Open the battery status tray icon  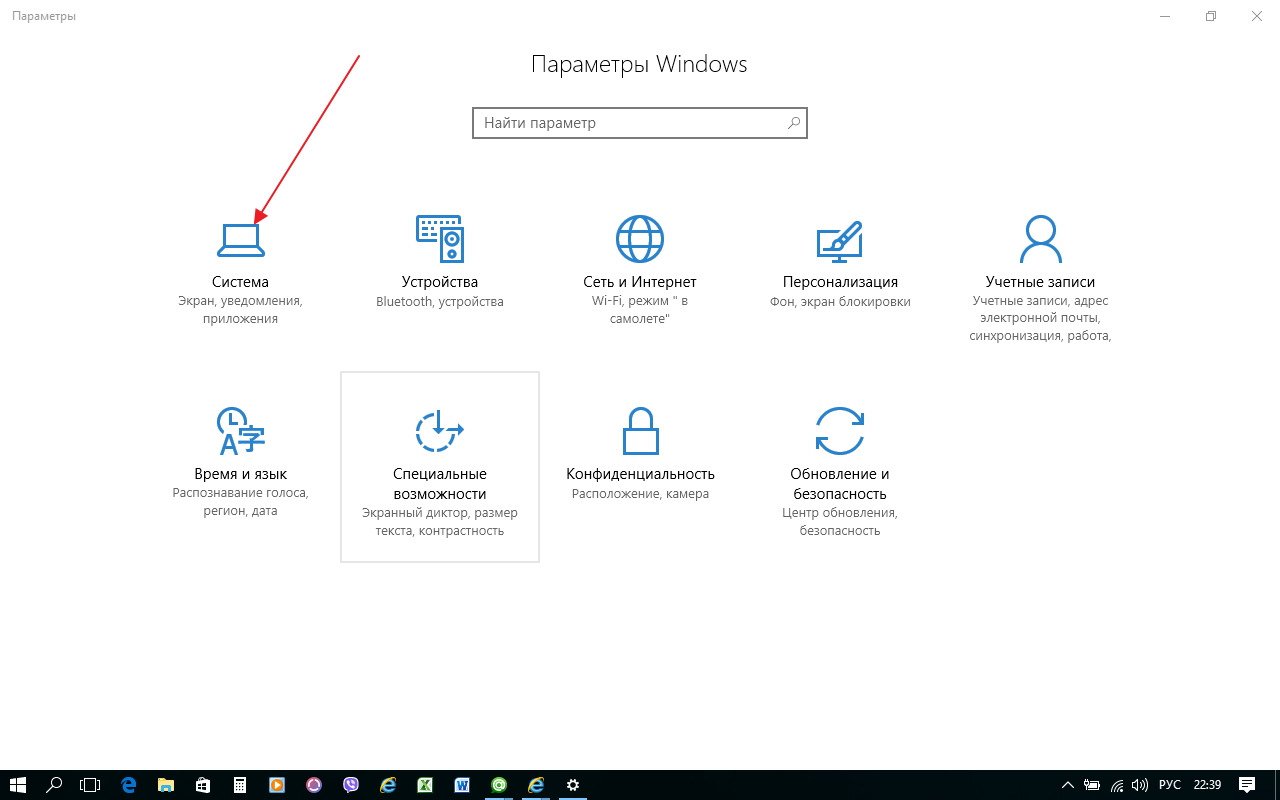point(1093,785)
